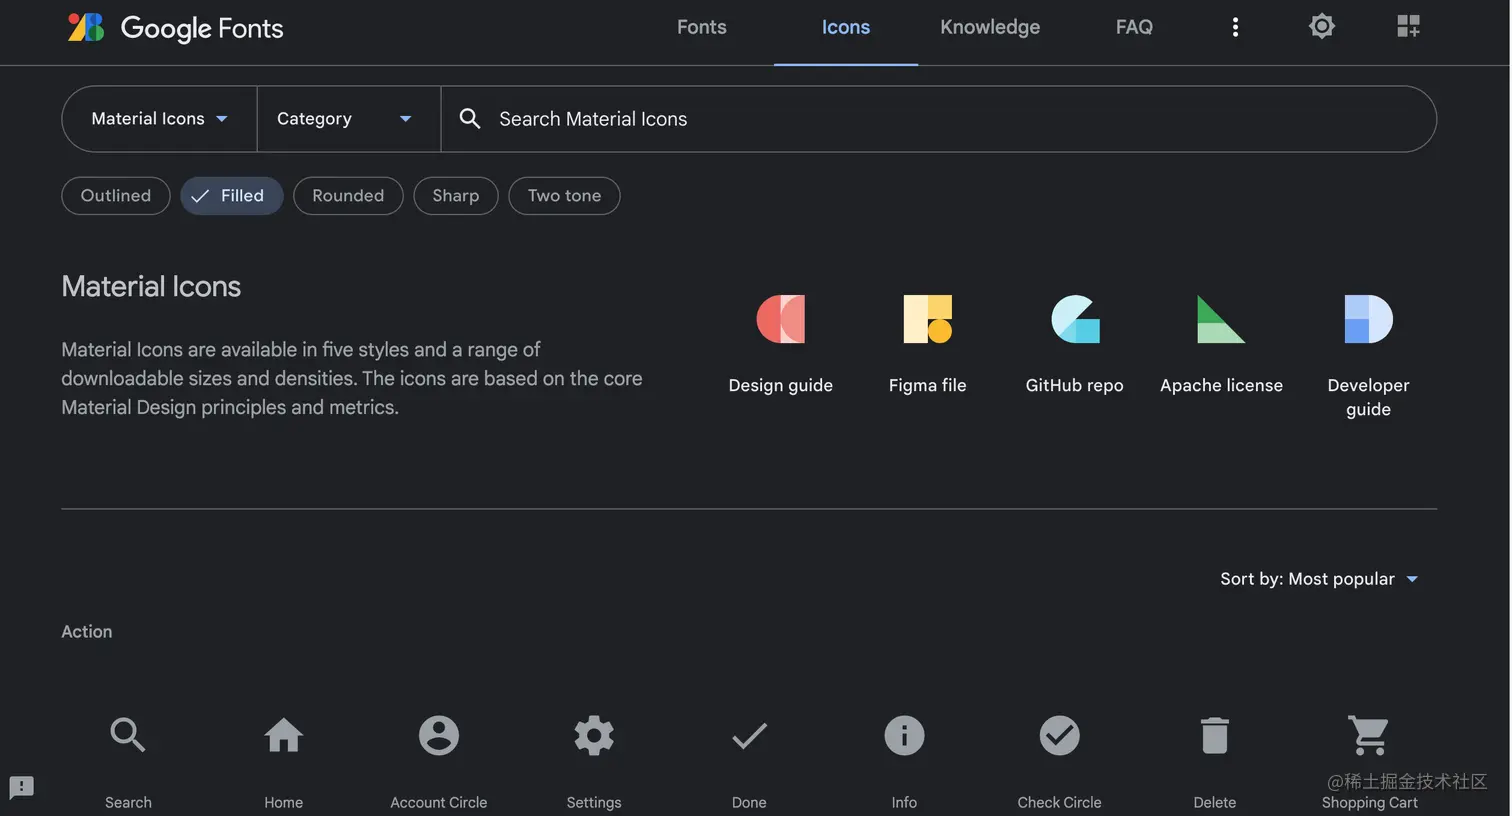Select the Check Circle icon
1512x816 pixels.
1059,735
